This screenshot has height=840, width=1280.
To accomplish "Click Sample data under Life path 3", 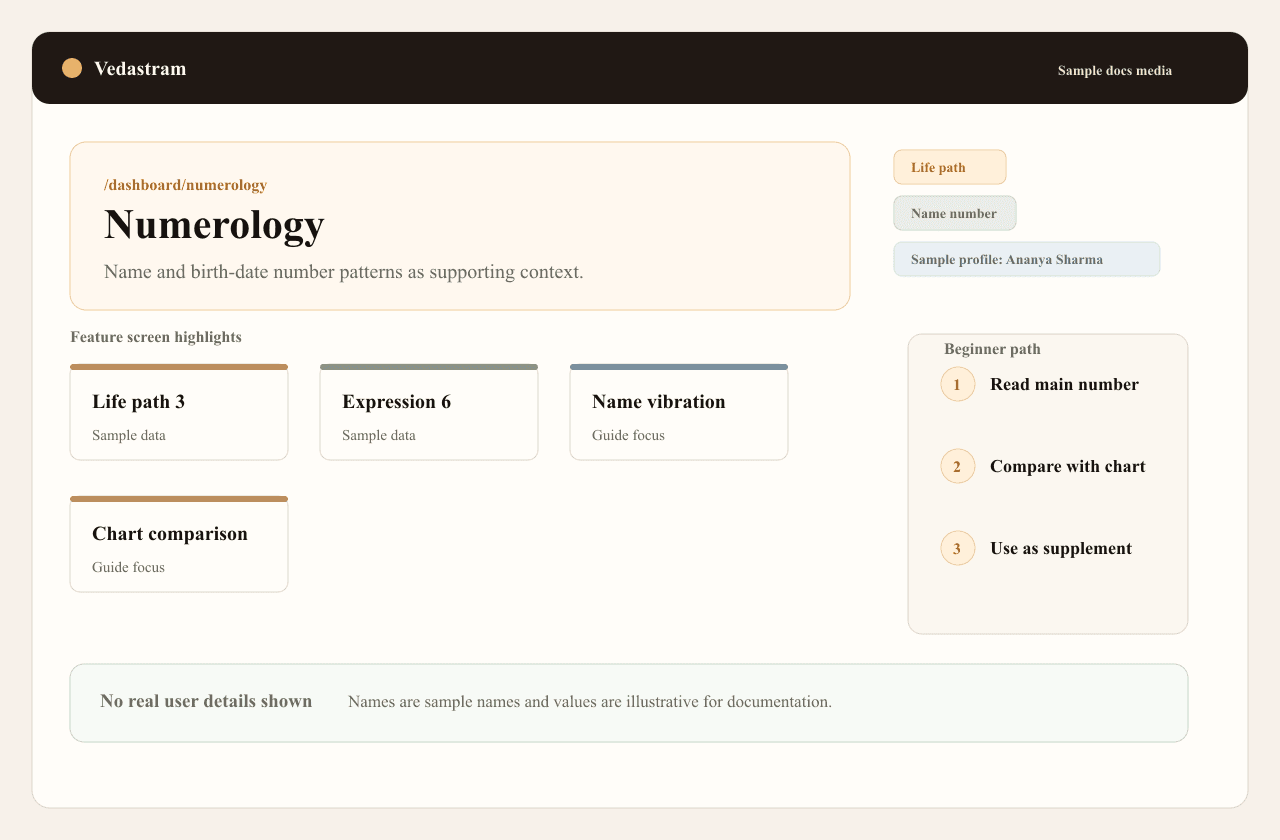I will point(129,436).
